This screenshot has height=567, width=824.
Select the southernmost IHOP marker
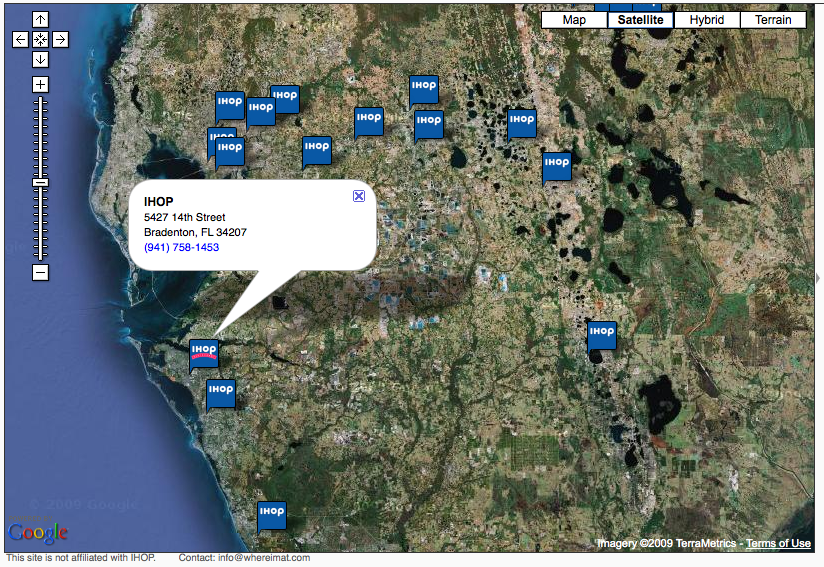(x=271, y=513)
